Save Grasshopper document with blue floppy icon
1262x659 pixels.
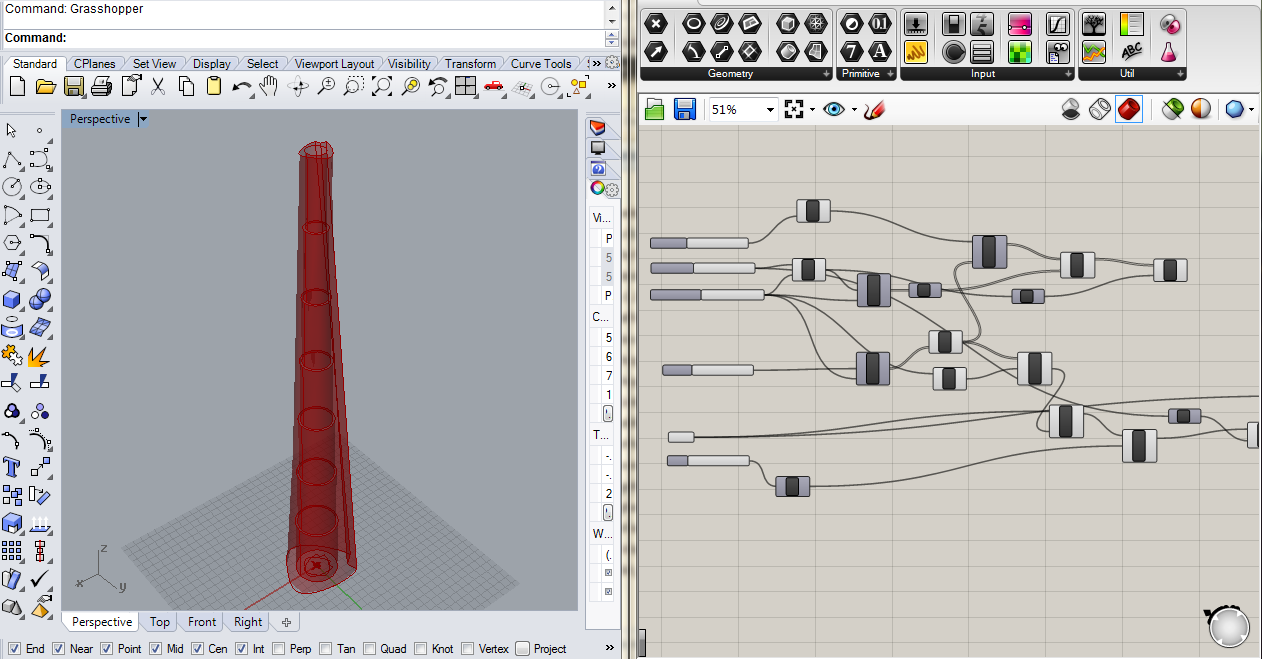pos(685,109)
